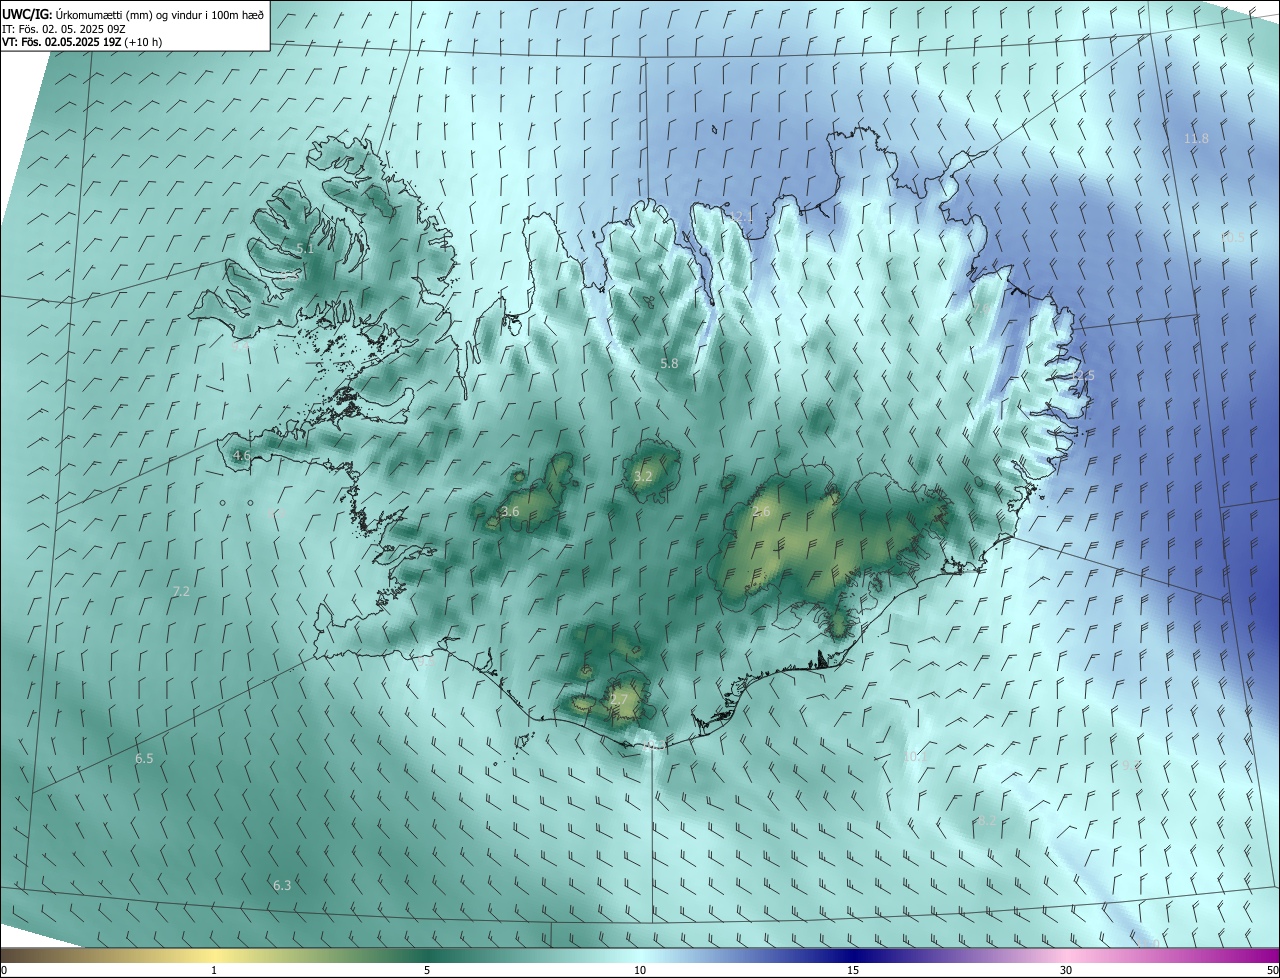Click the 3.2 value label on the glacier
This screenshot has height=978, width=1280.
click(643, 477)
